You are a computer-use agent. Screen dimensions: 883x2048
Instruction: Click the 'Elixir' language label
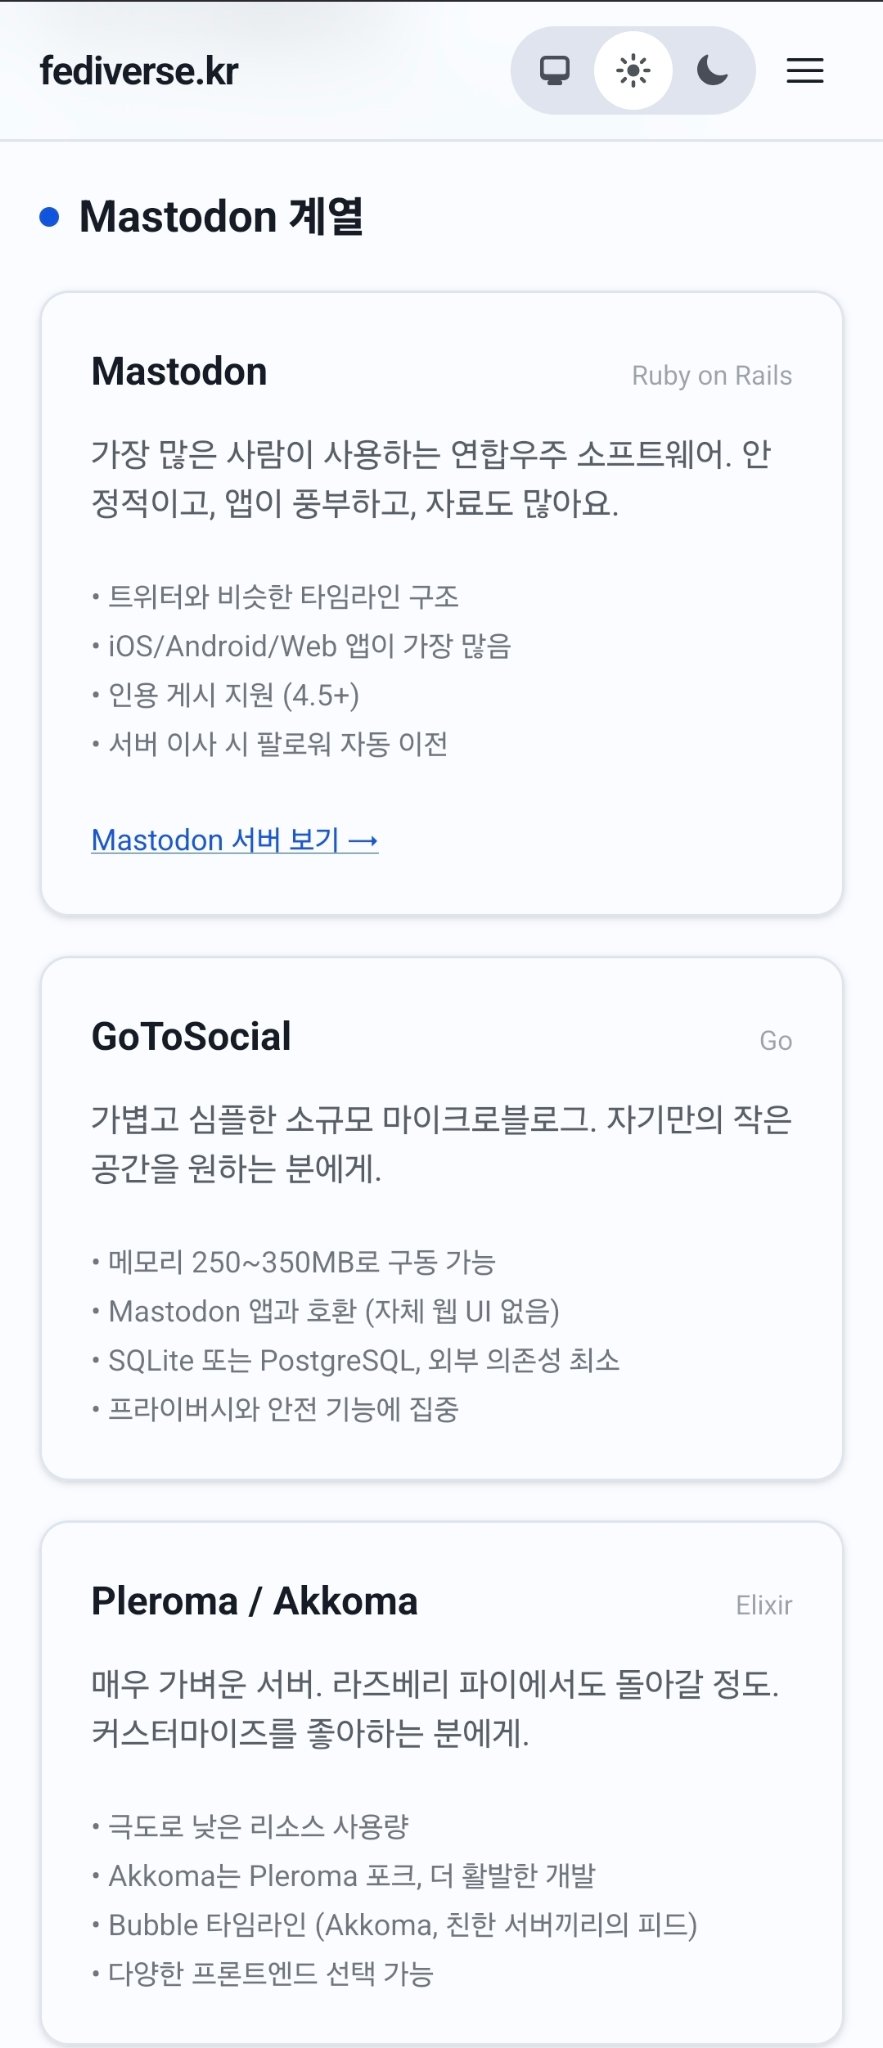point(764,1605)
